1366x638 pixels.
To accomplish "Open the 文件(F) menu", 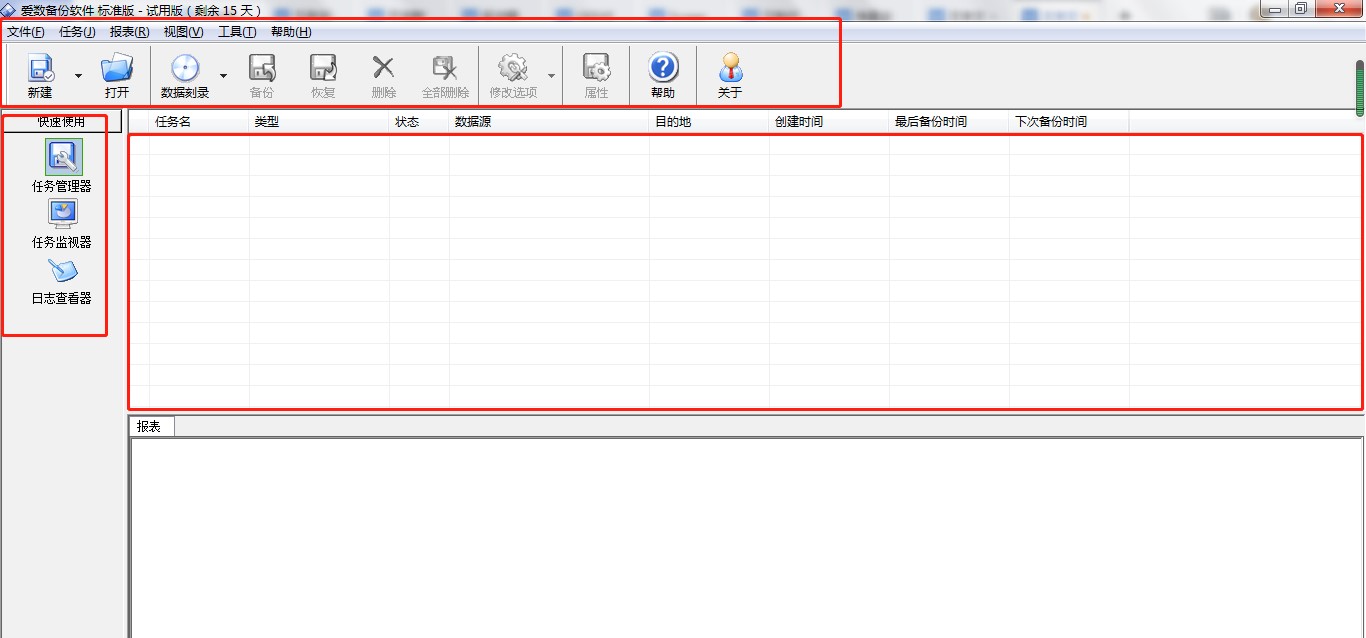I will (x=26, y=32).
